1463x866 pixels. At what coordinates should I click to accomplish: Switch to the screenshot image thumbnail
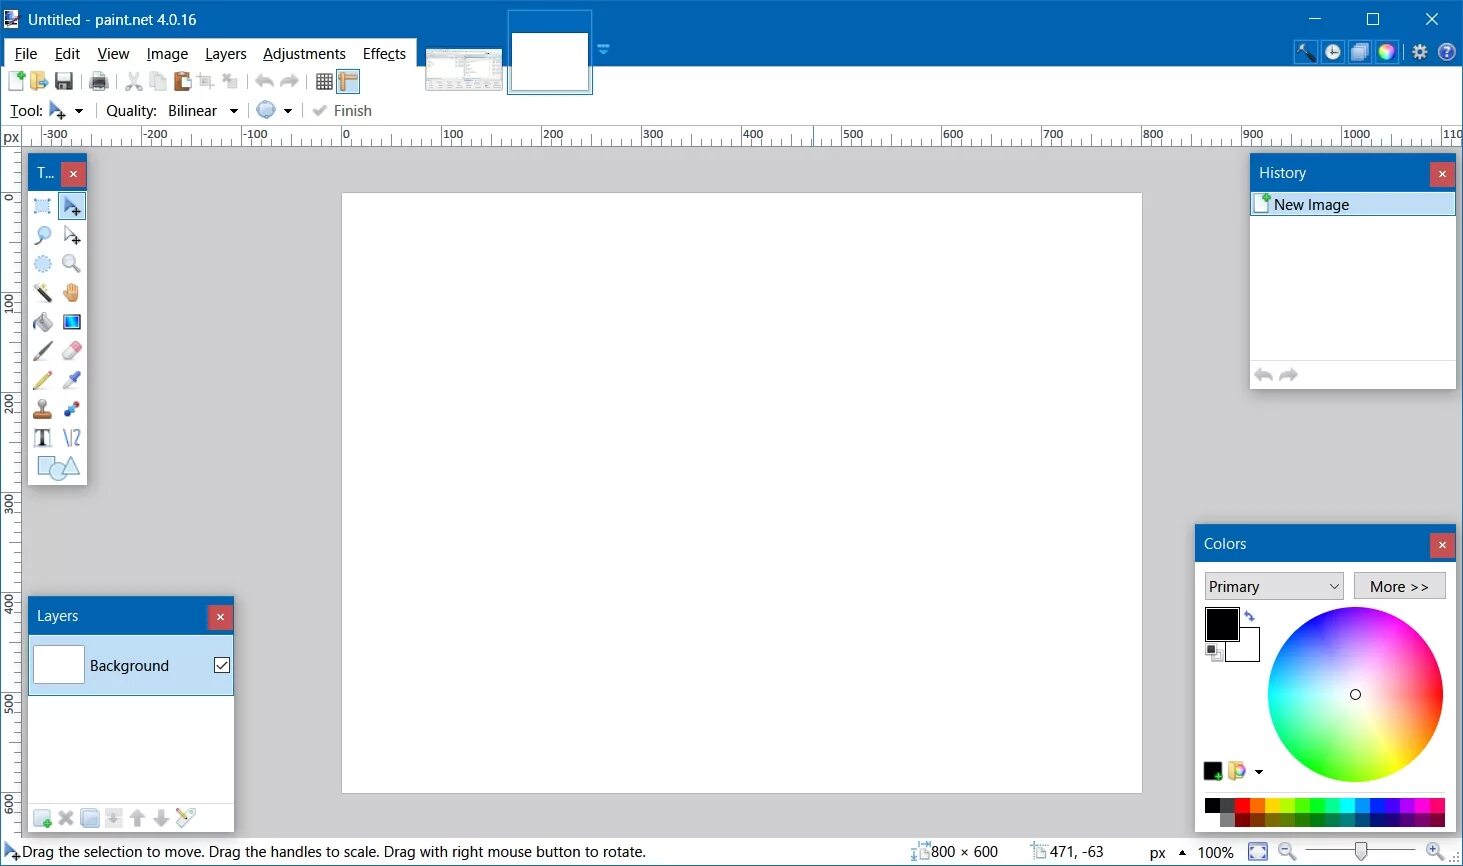[464, 69]
